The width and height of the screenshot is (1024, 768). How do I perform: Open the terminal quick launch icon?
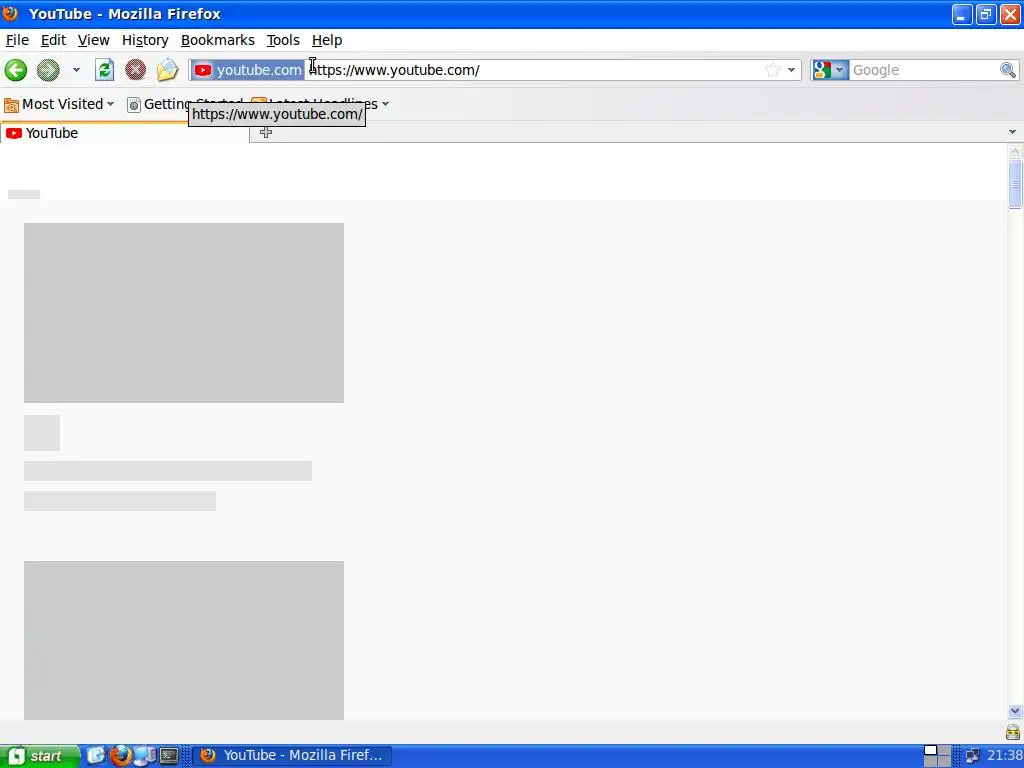click(x=169, y=756)
